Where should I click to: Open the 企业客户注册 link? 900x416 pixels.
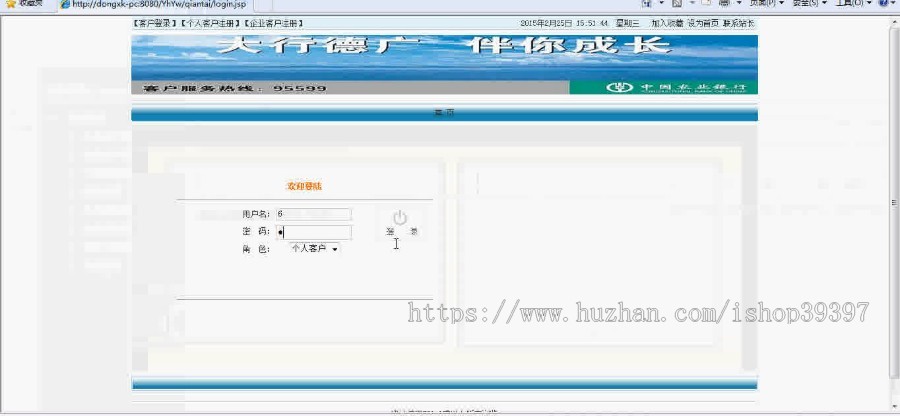point(273,24)
